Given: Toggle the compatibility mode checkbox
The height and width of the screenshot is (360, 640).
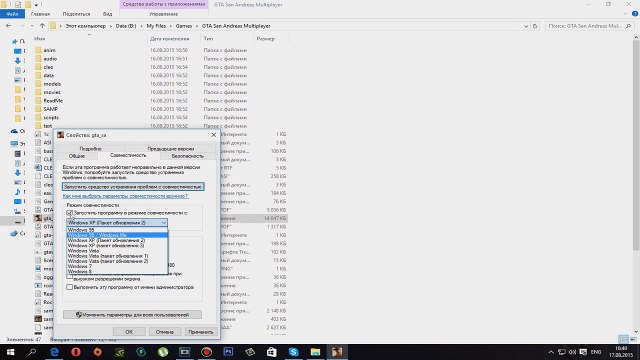Looking at the screenshot, I should (69, 213).
